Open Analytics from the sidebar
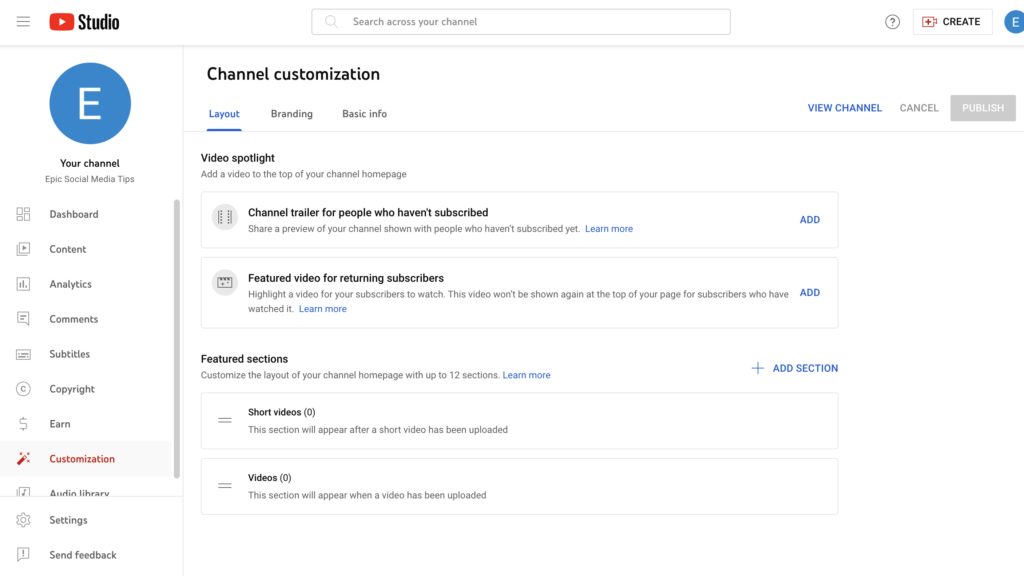This screenshot has width=1024, height=576. pyautogui.click(x=70, y=284)
